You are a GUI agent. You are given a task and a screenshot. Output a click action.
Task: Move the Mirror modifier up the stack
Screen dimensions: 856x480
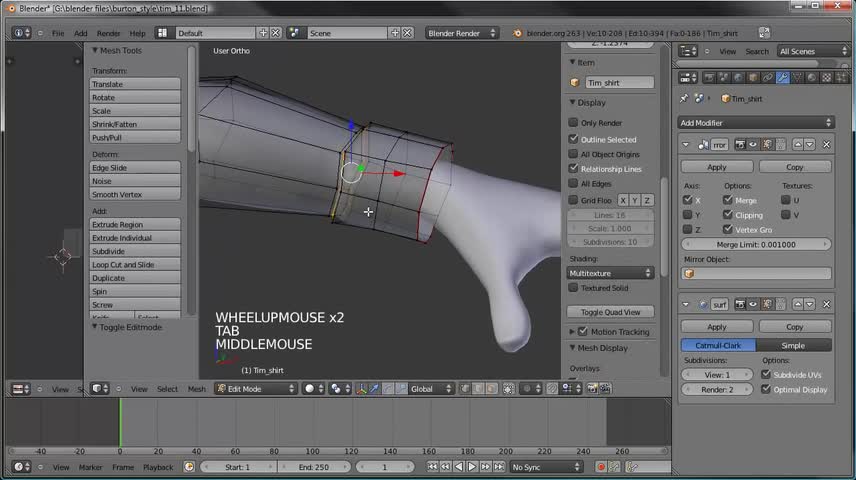798,145
